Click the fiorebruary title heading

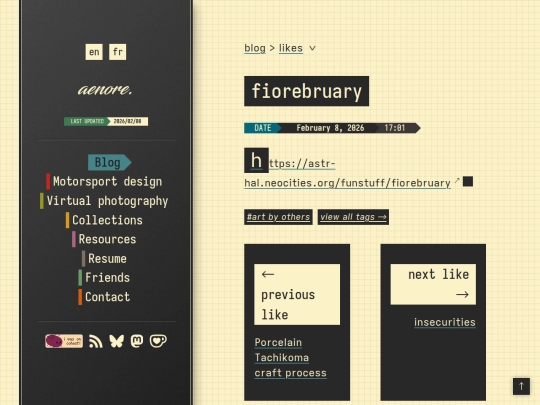click(x=307, y=91)
